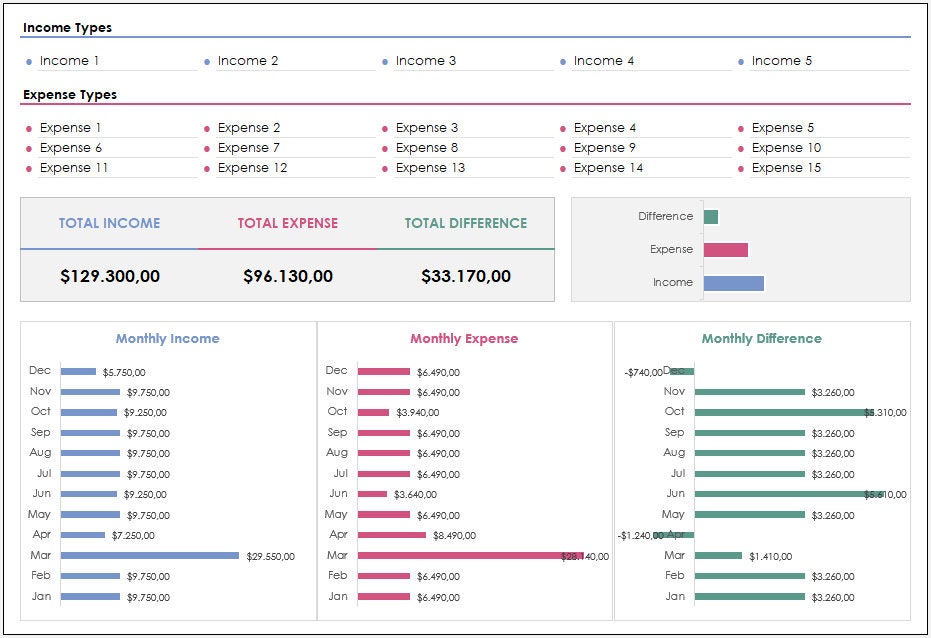
Task: Click the $1.410,00 difference data label
Action: click(x=771, y=557)
